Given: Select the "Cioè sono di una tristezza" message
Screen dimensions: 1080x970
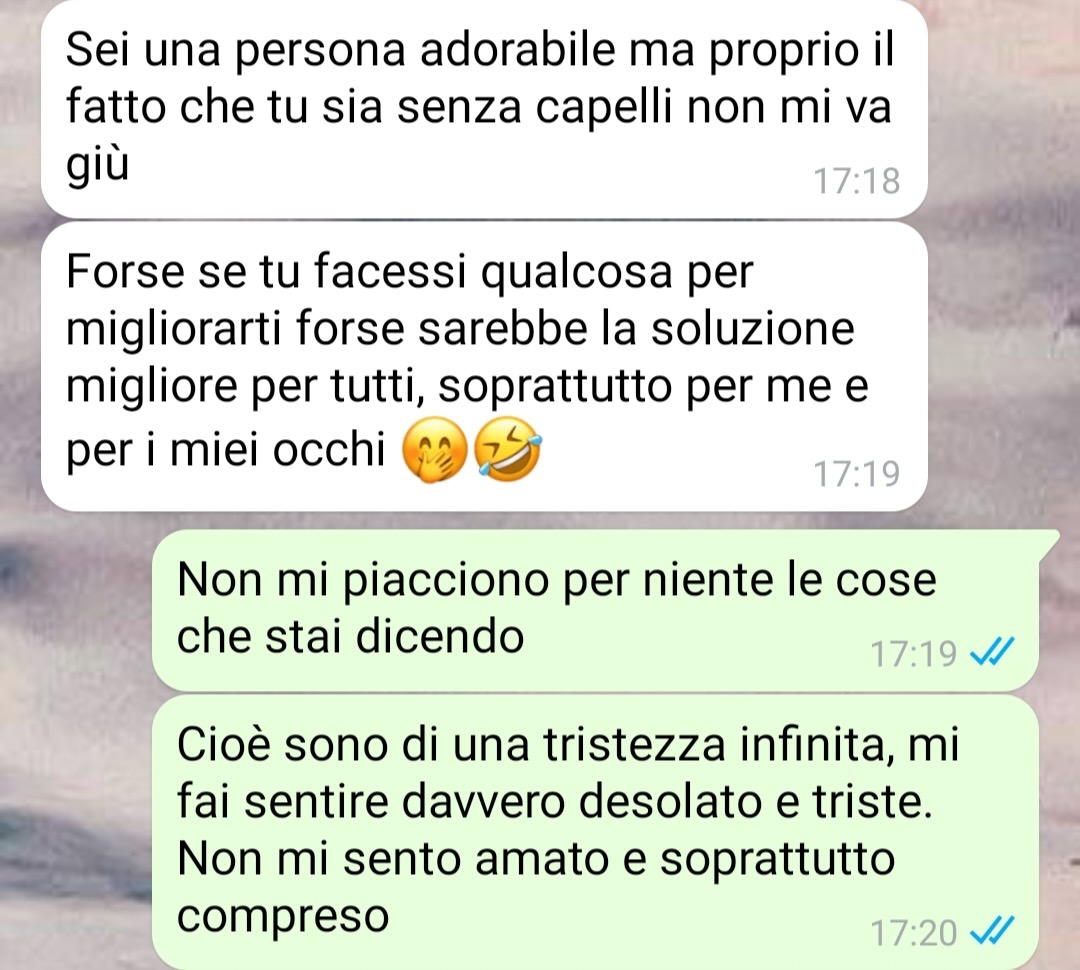Looking at the screenshot, I should click(x=596, y=832).
